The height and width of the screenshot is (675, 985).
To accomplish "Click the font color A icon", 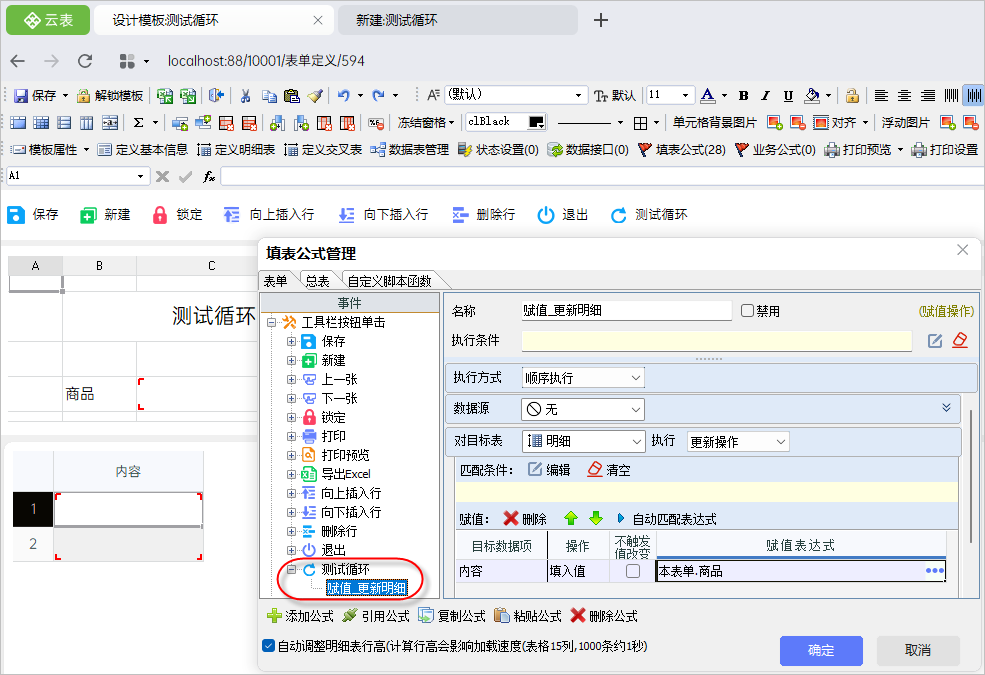I will click(x=708, y=95).
